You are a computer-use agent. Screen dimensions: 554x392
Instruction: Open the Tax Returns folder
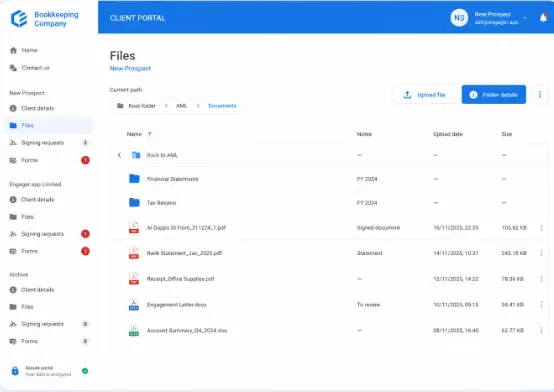point(161,203)
